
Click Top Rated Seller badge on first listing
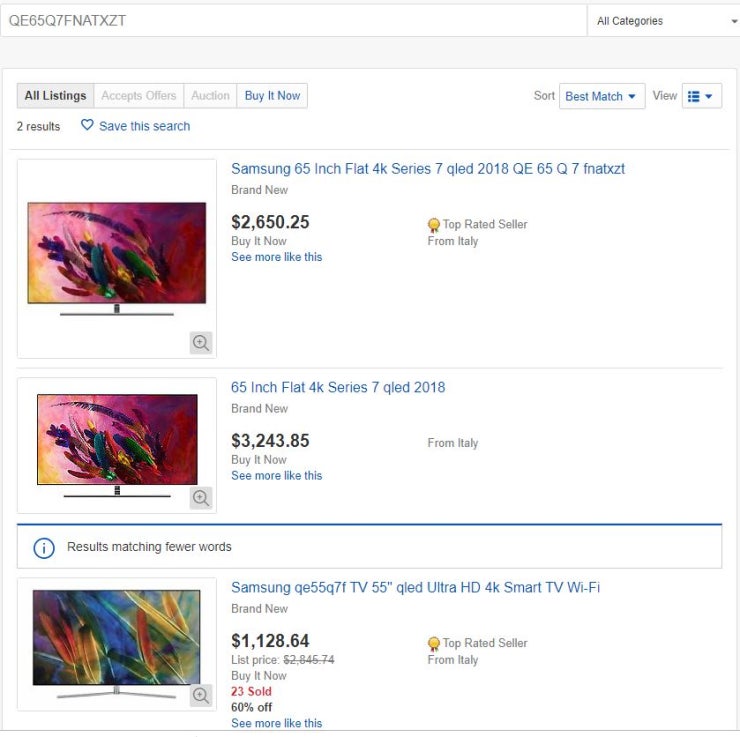(434, 225)
